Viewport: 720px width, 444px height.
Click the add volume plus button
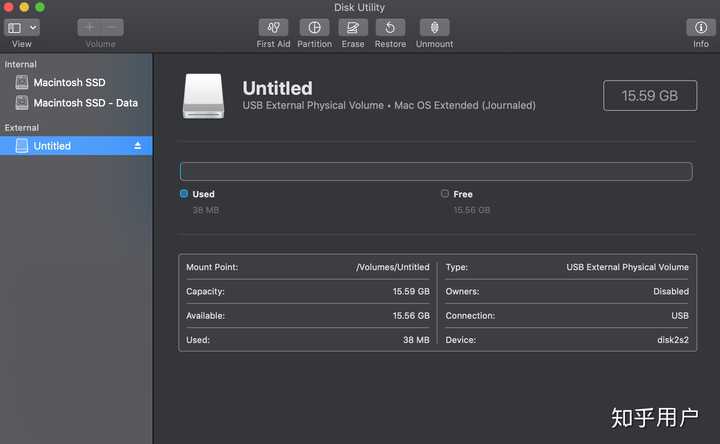[90, 28]
